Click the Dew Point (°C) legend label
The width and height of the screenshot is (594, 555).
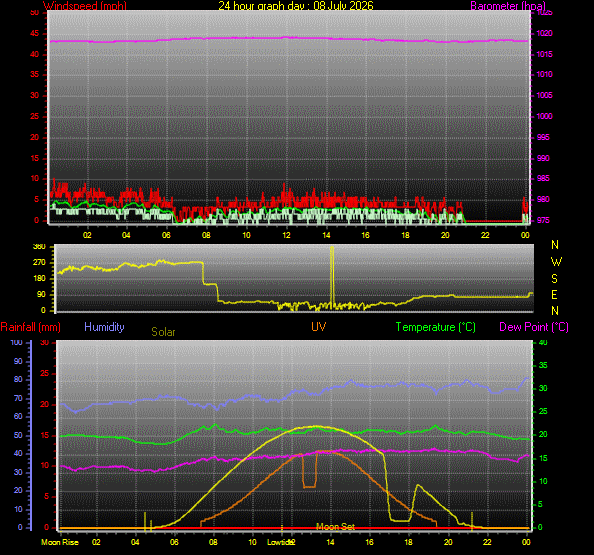[x=534, y=327]
